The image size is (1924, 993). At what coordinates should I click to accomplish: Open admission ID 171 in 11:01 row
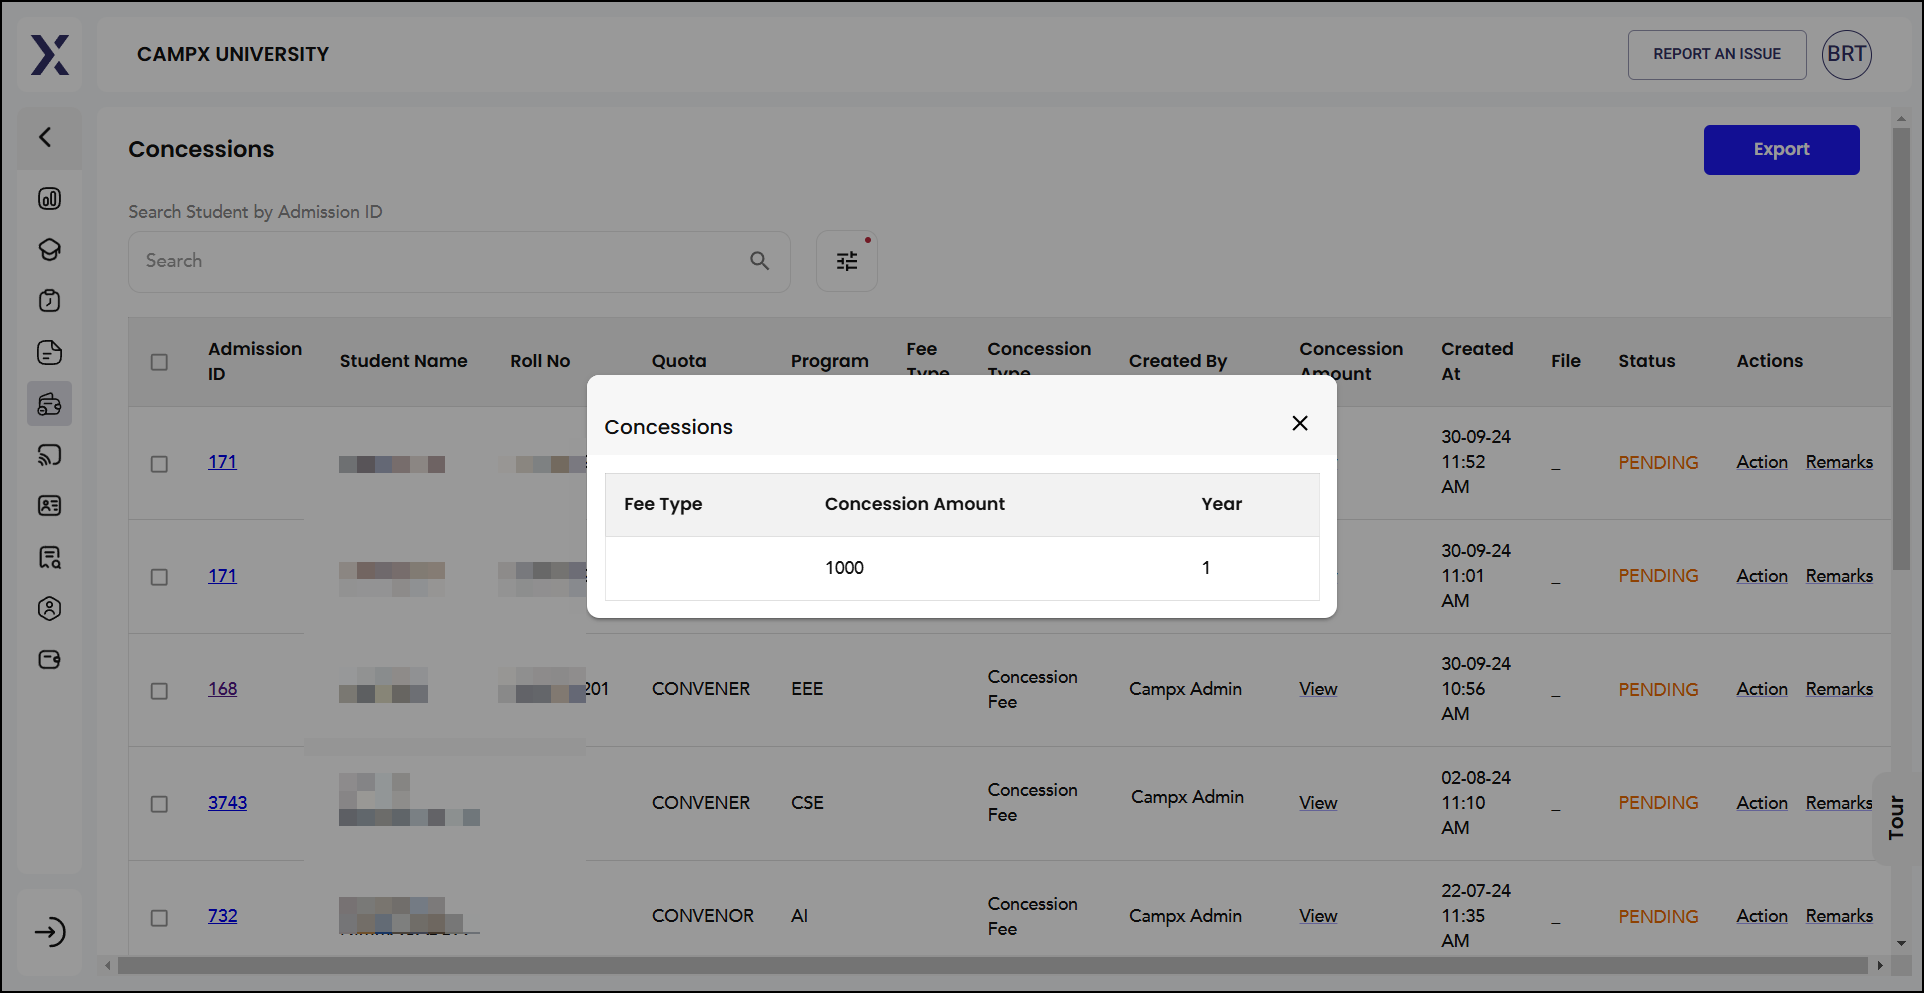pyautogui.click(x=222, y=576)
